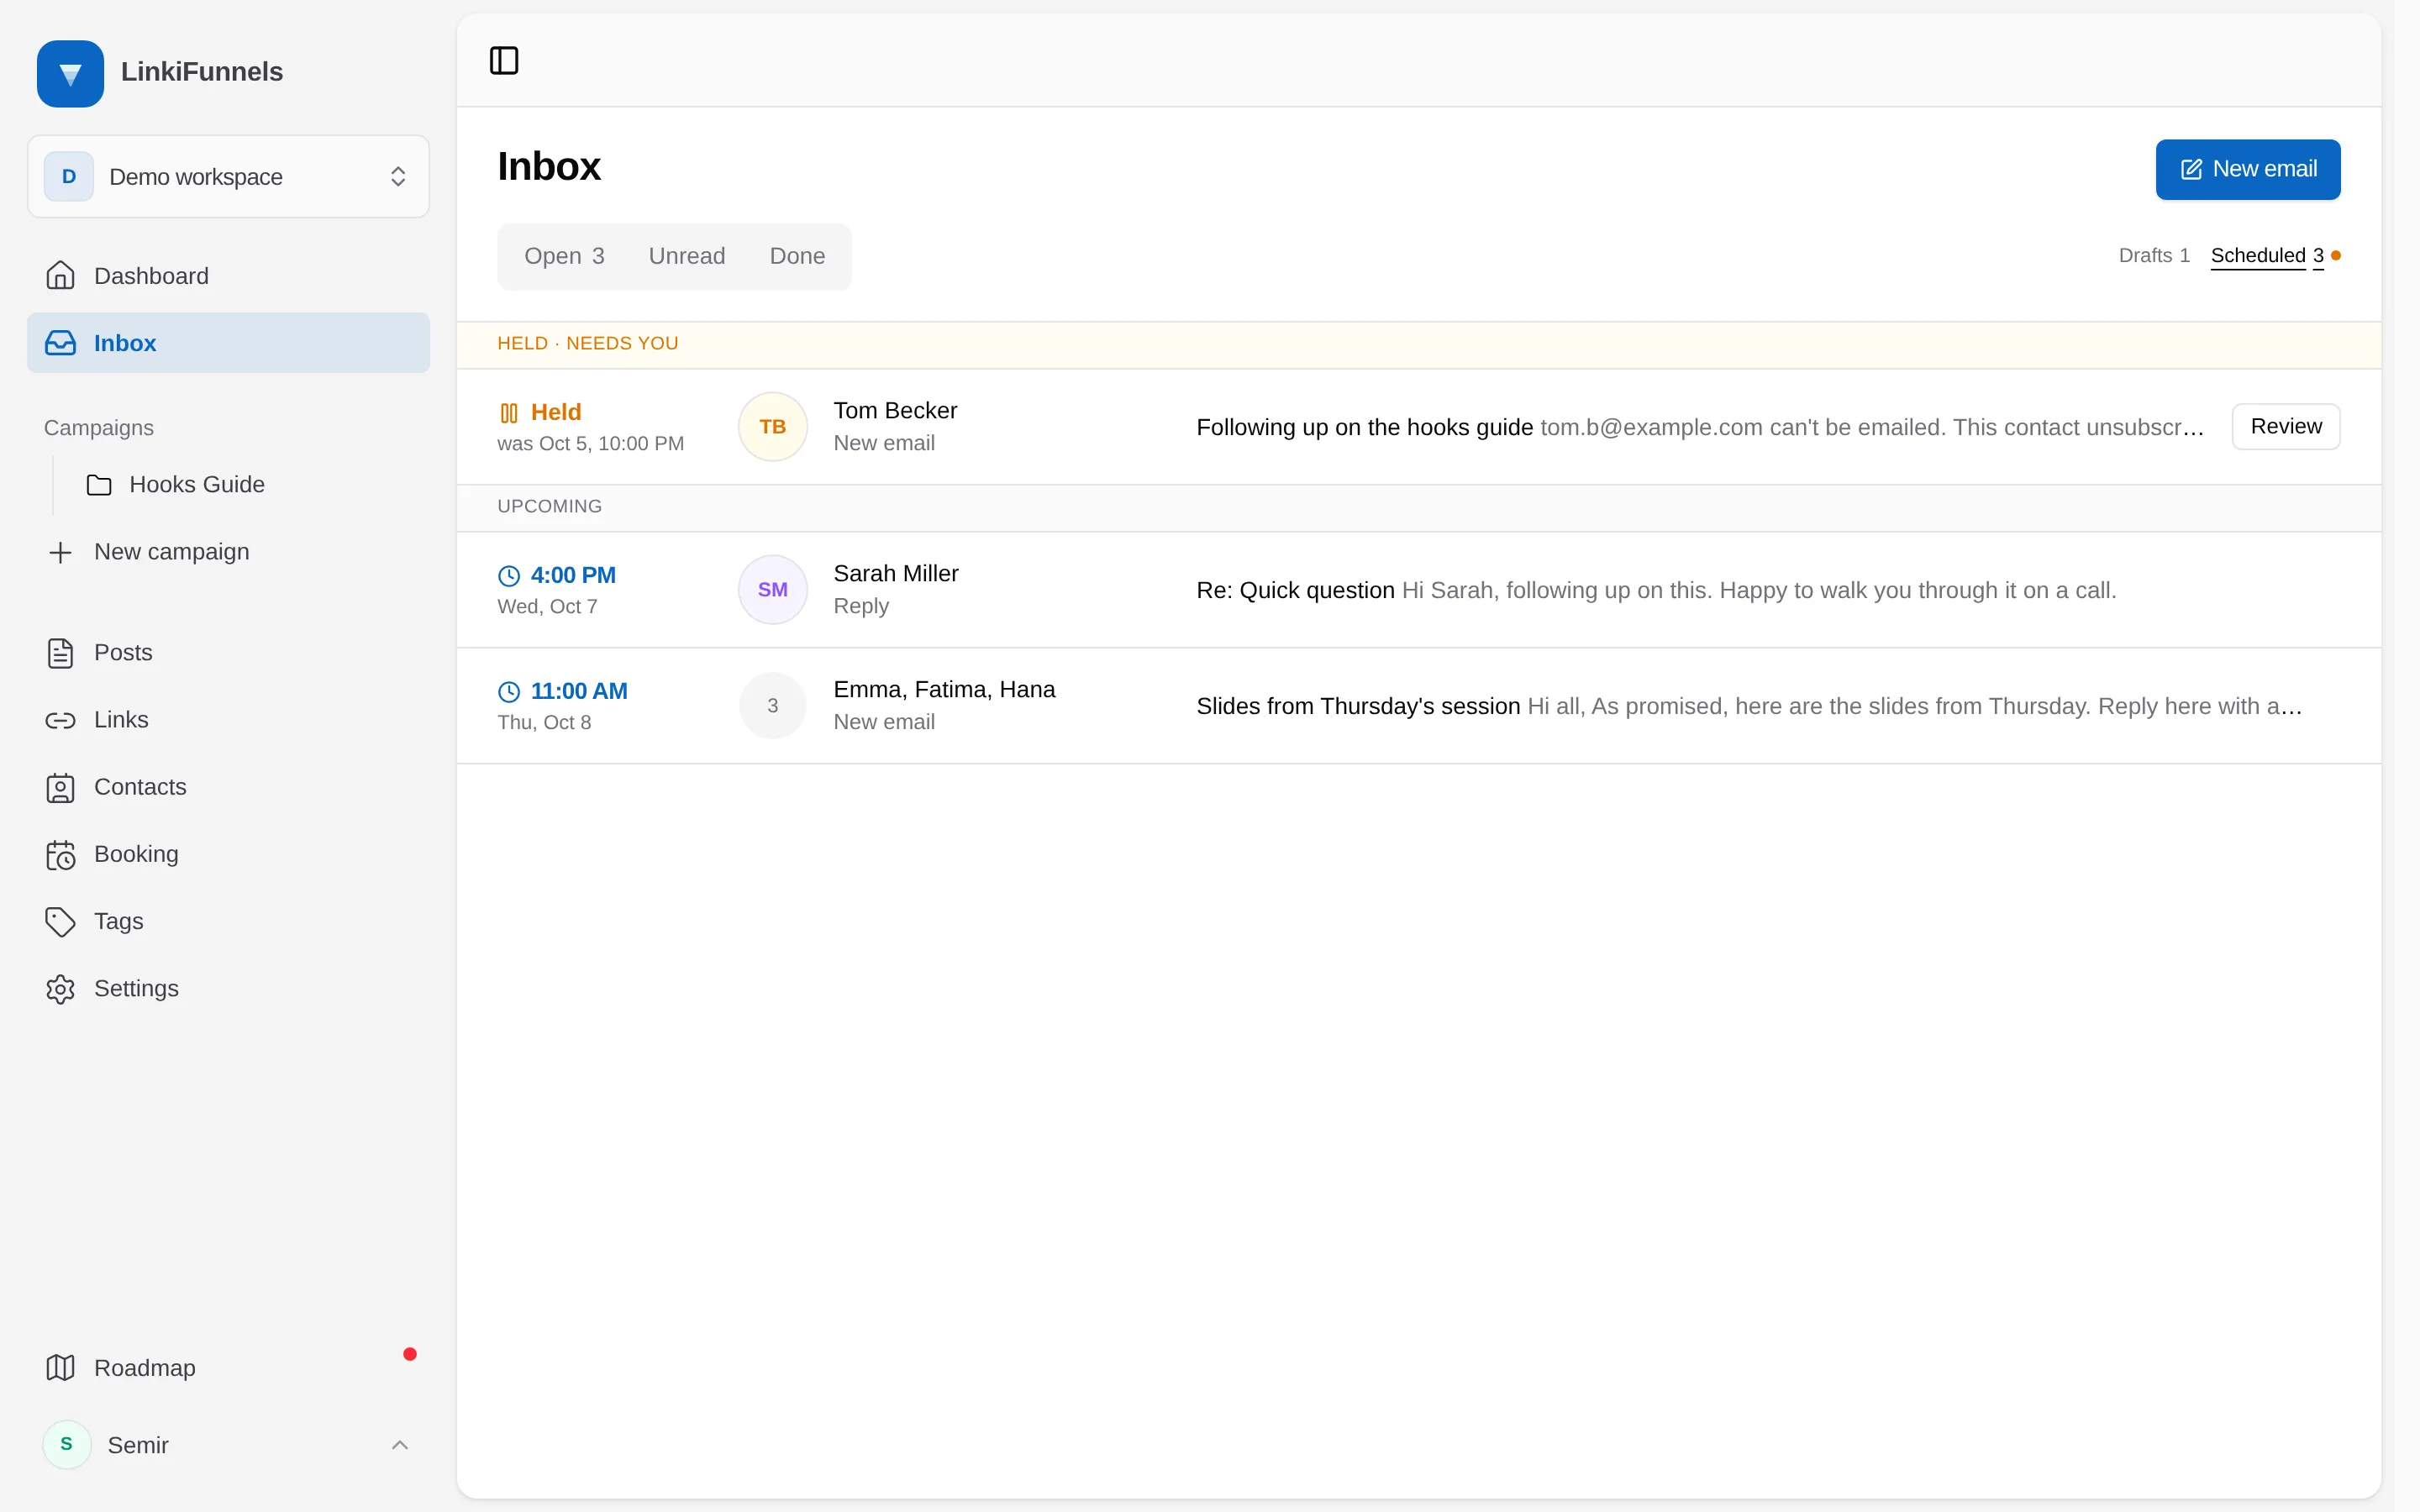2420x1512 pixels.
Task: Click the Sarah Miller sender name
Action: pos(895,574)
